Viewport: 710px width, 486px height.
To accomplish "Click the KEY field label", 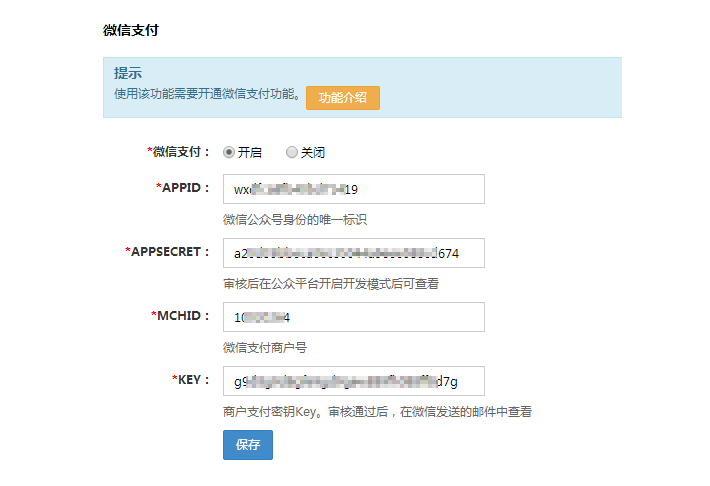I will pyautogui.click(x=190, y=380).
